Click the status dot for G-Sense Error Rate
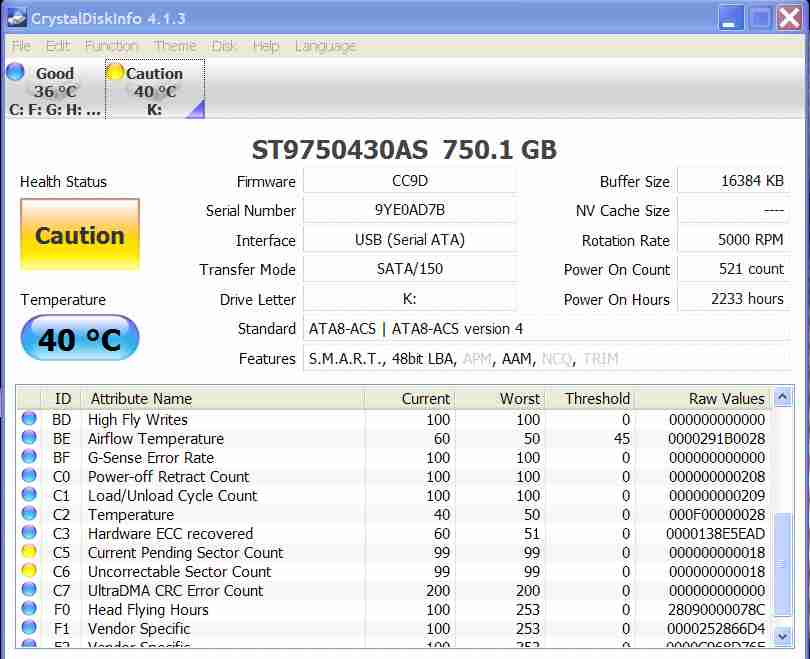This screenshot has height=659, width=810. [29, 457]
